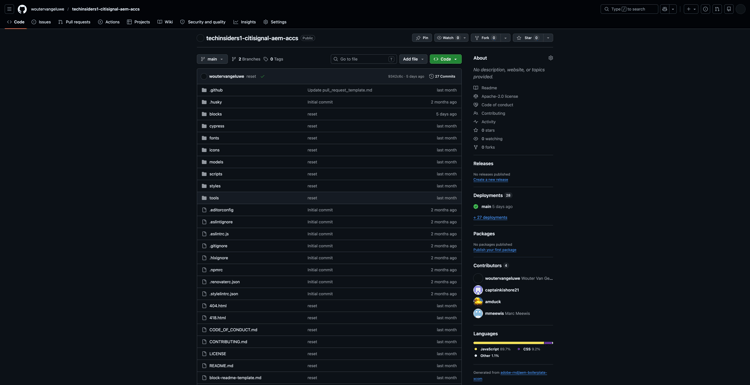The width and height of the screenshot is (750, 385).
Task: Switch to the Issues tab
Action: coord(41,22)
